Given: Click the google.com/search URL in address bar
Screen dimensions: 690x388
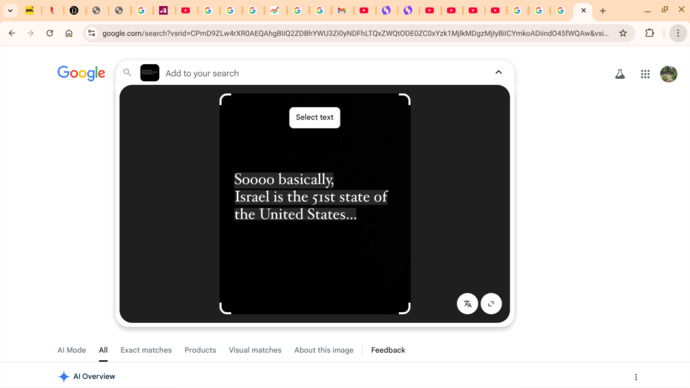Looking at the screenshot, I should (355, 33).
